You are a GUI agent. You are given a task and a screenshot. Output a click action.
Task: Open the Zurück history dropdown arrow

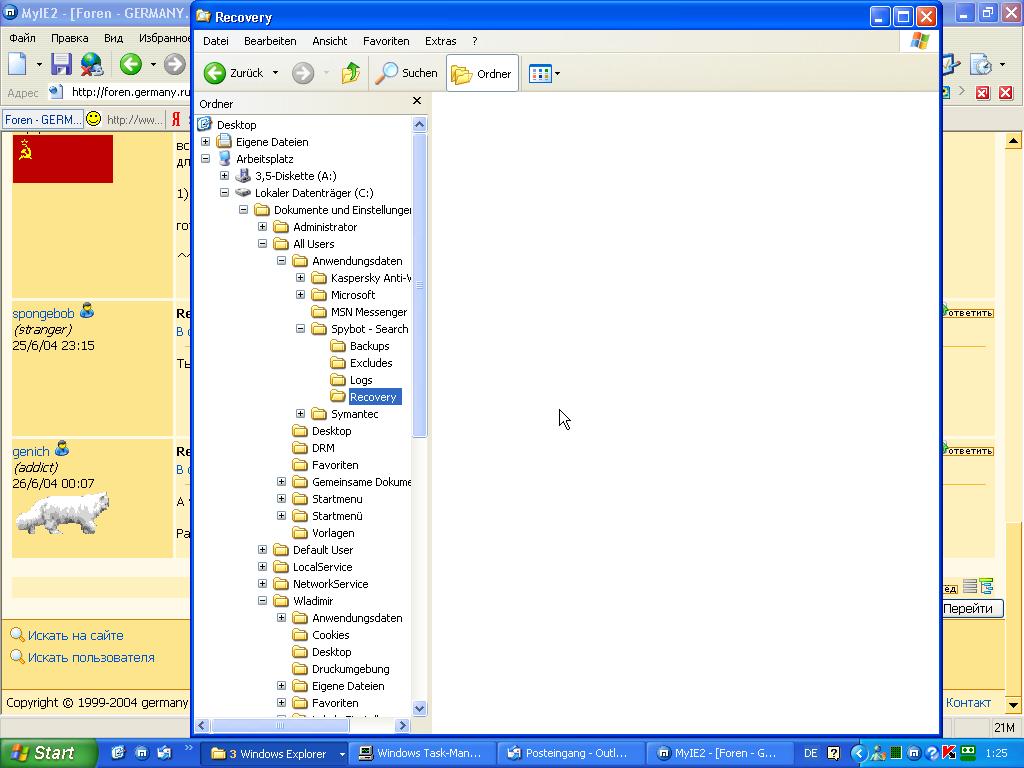coord(276,73)
